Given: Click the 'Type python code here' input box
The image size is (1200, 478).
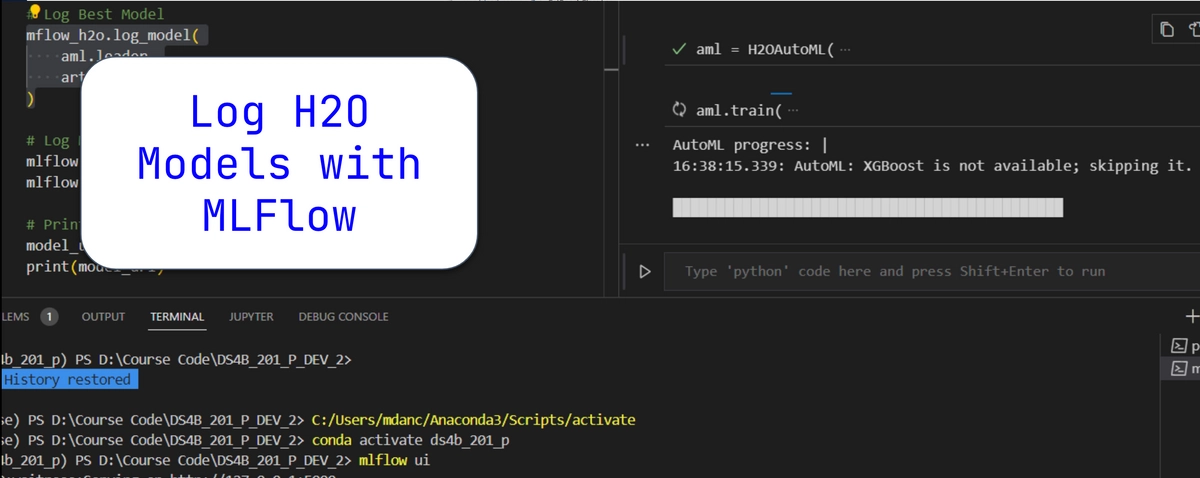Looking at the screenshot, I should [930, 271].
